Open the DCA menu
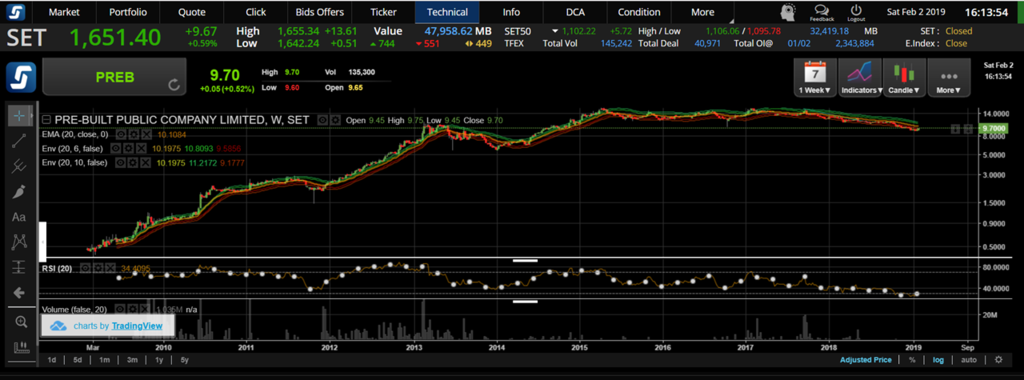1024x380 pixels. [575, 12]
